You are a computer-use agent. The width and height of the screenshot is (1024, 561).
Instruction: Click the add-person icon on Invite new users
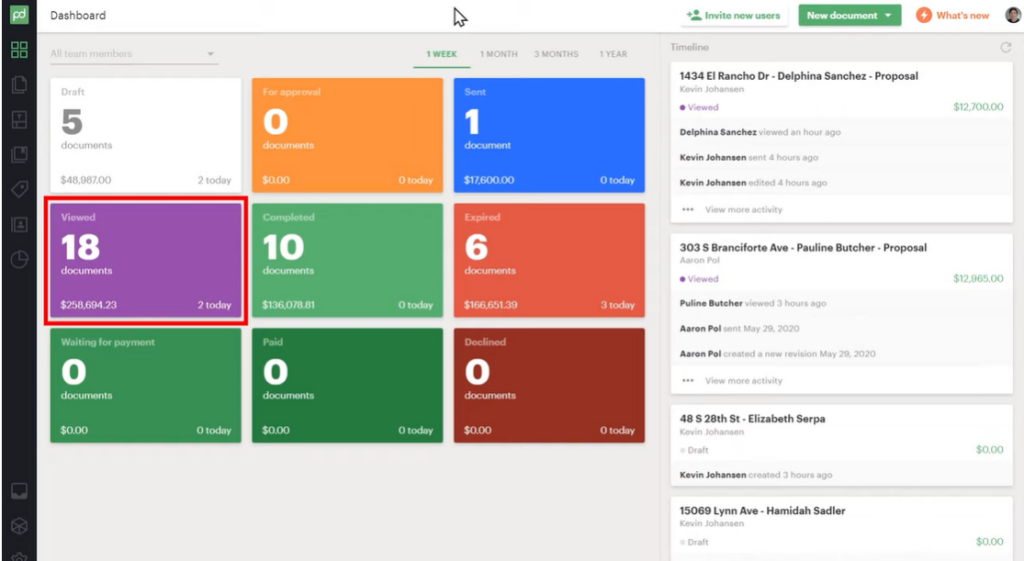pos(694,15)
